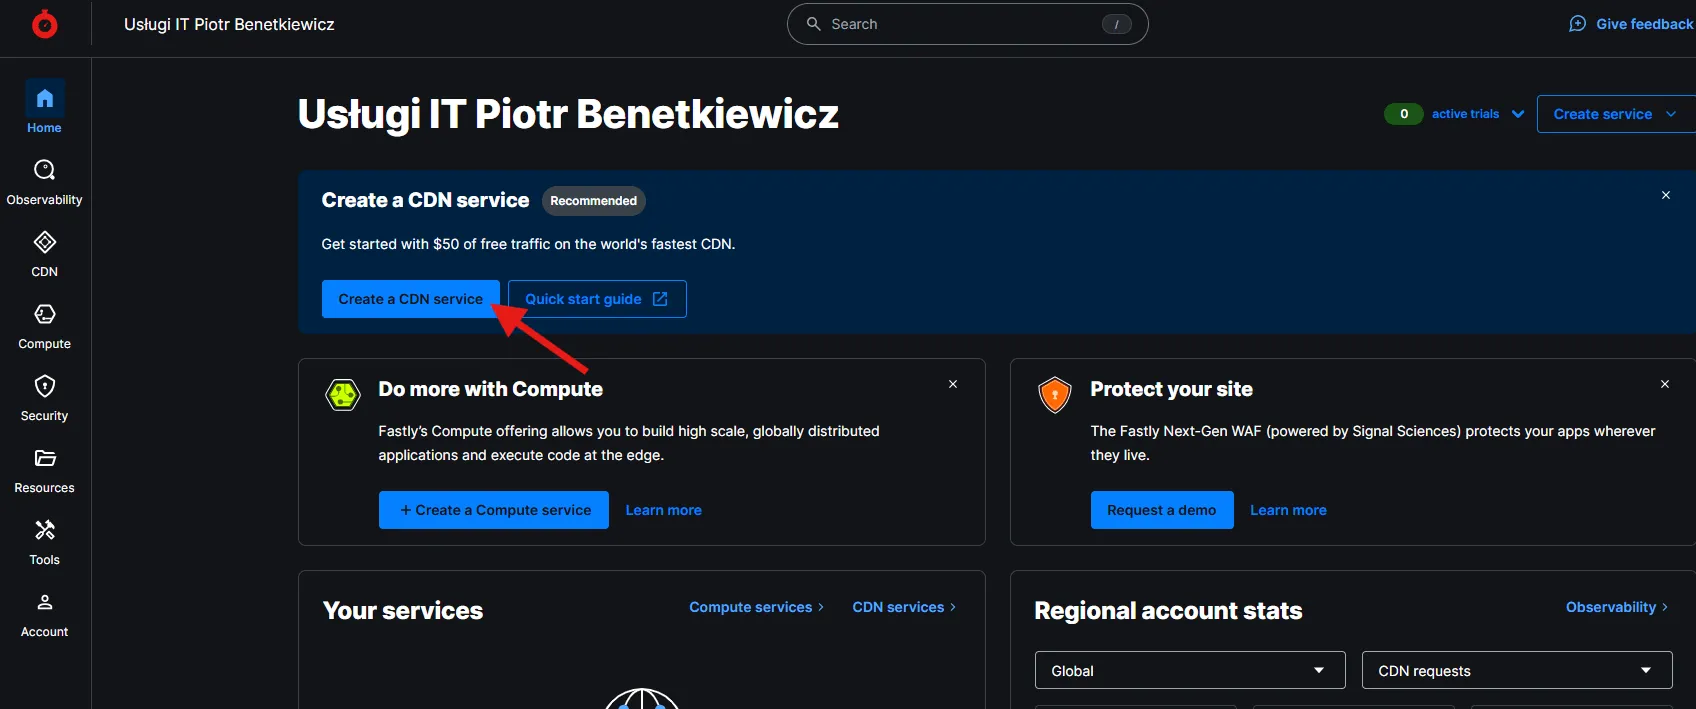
Task: Click the Give feedback link
Action: [x=1631, y=24]
